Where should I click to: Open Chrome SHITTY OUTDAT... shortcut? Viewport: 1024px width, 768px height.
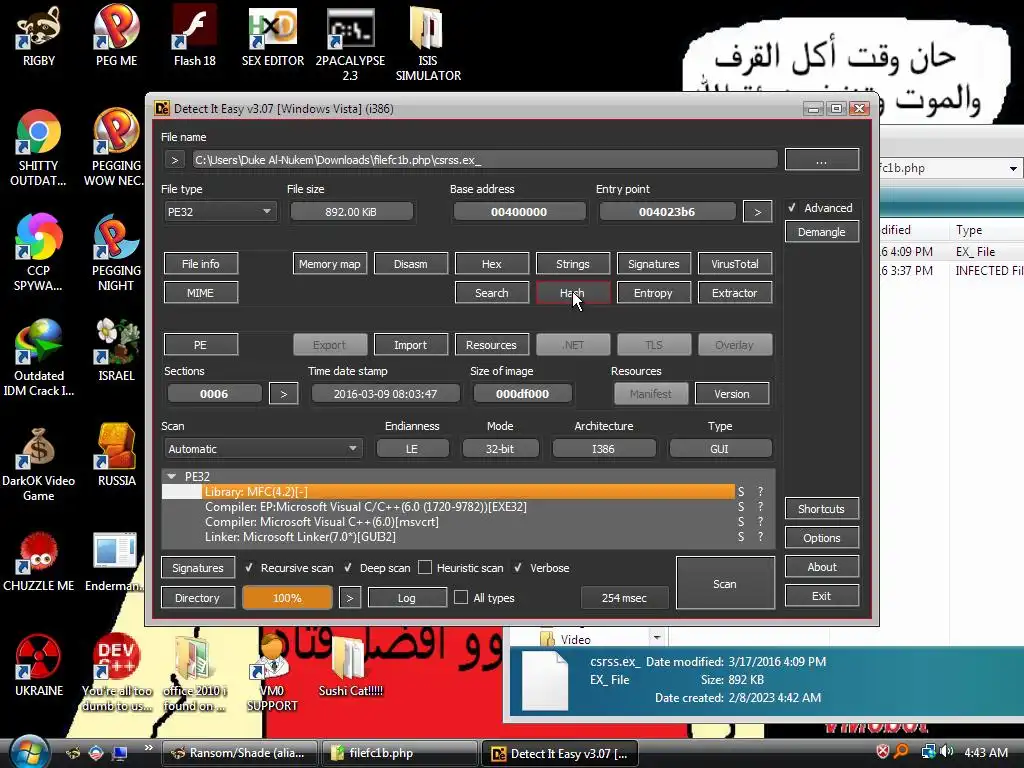39,149
